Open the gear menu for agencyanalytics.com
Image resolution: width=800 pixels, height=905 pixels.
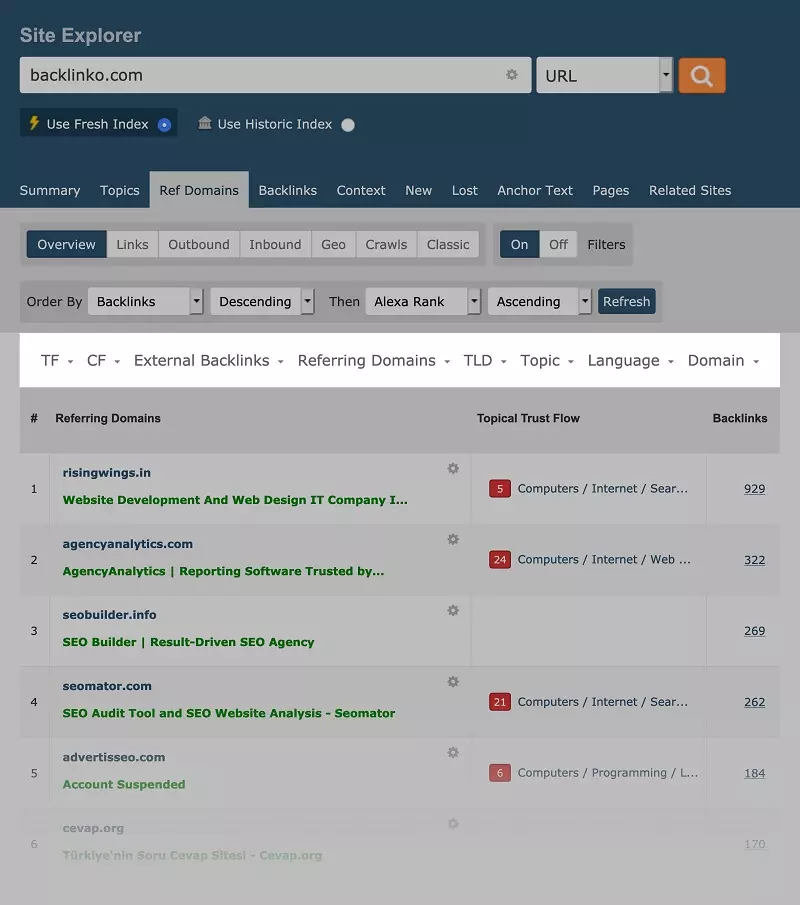click(x=453, y=539)
